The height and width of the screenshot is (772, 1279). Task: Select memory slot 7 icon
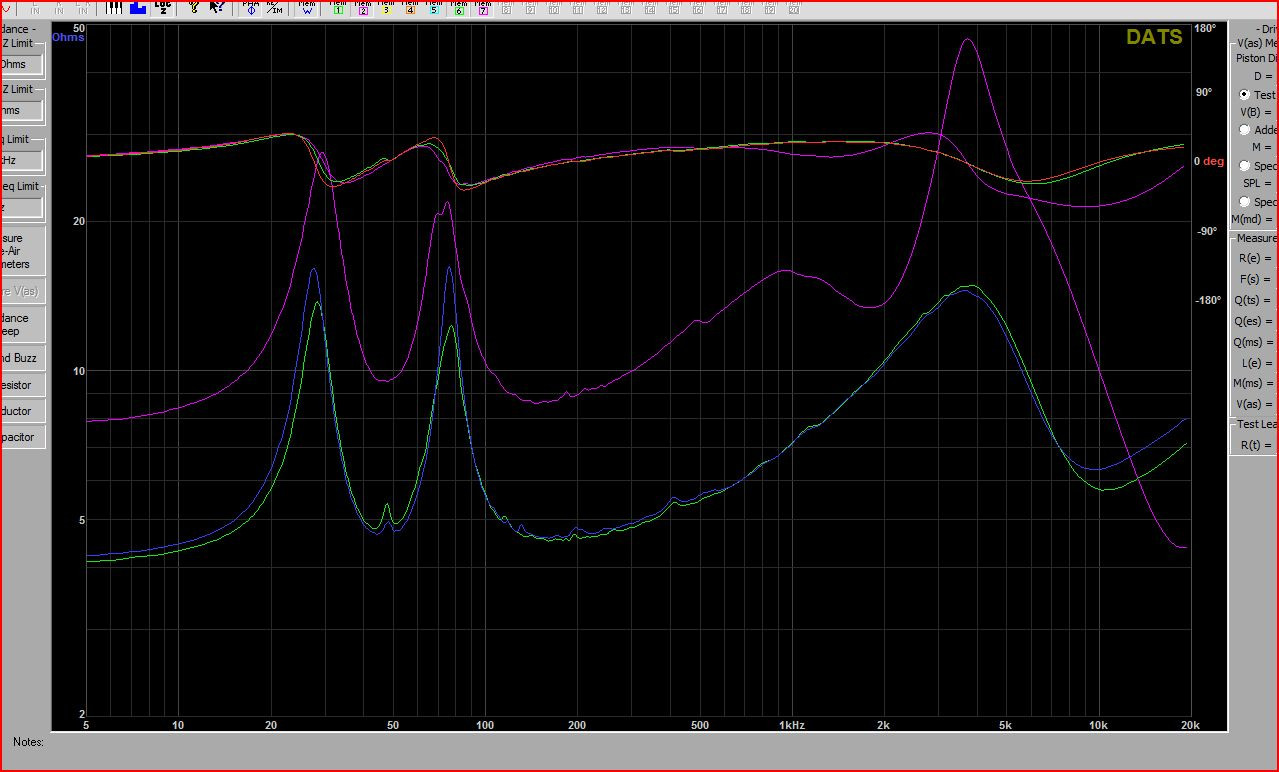pyautogui.click(x=483, y=8)
